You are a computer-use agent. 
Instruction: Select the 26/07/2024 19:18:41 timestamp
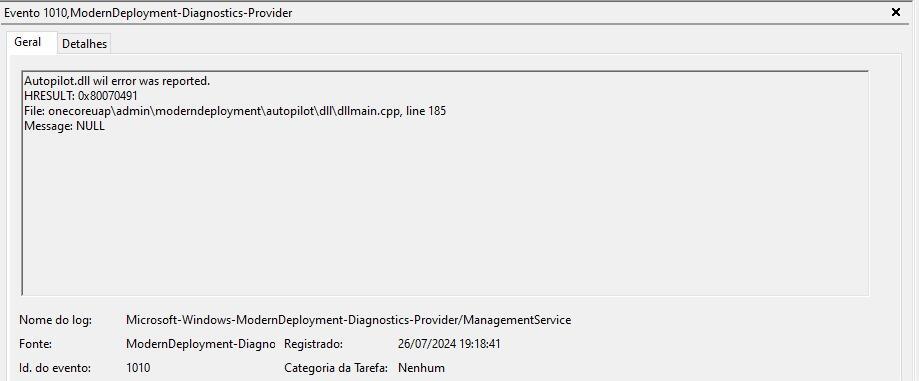pyautogui.click(x=449, y=344)
